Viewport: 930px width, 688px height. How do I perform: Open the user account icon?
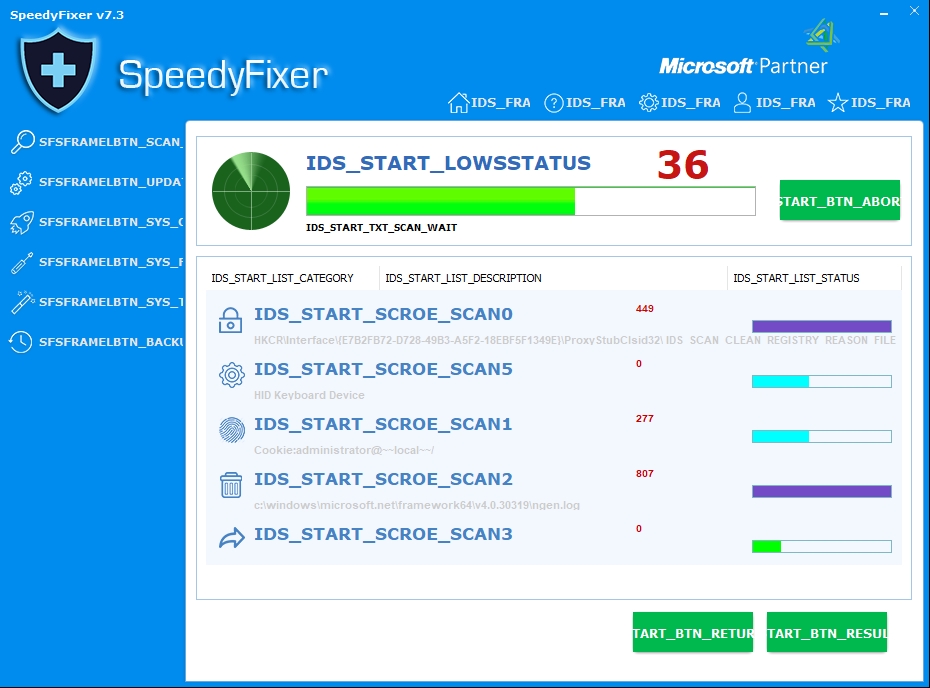click(x=742, y=103)
